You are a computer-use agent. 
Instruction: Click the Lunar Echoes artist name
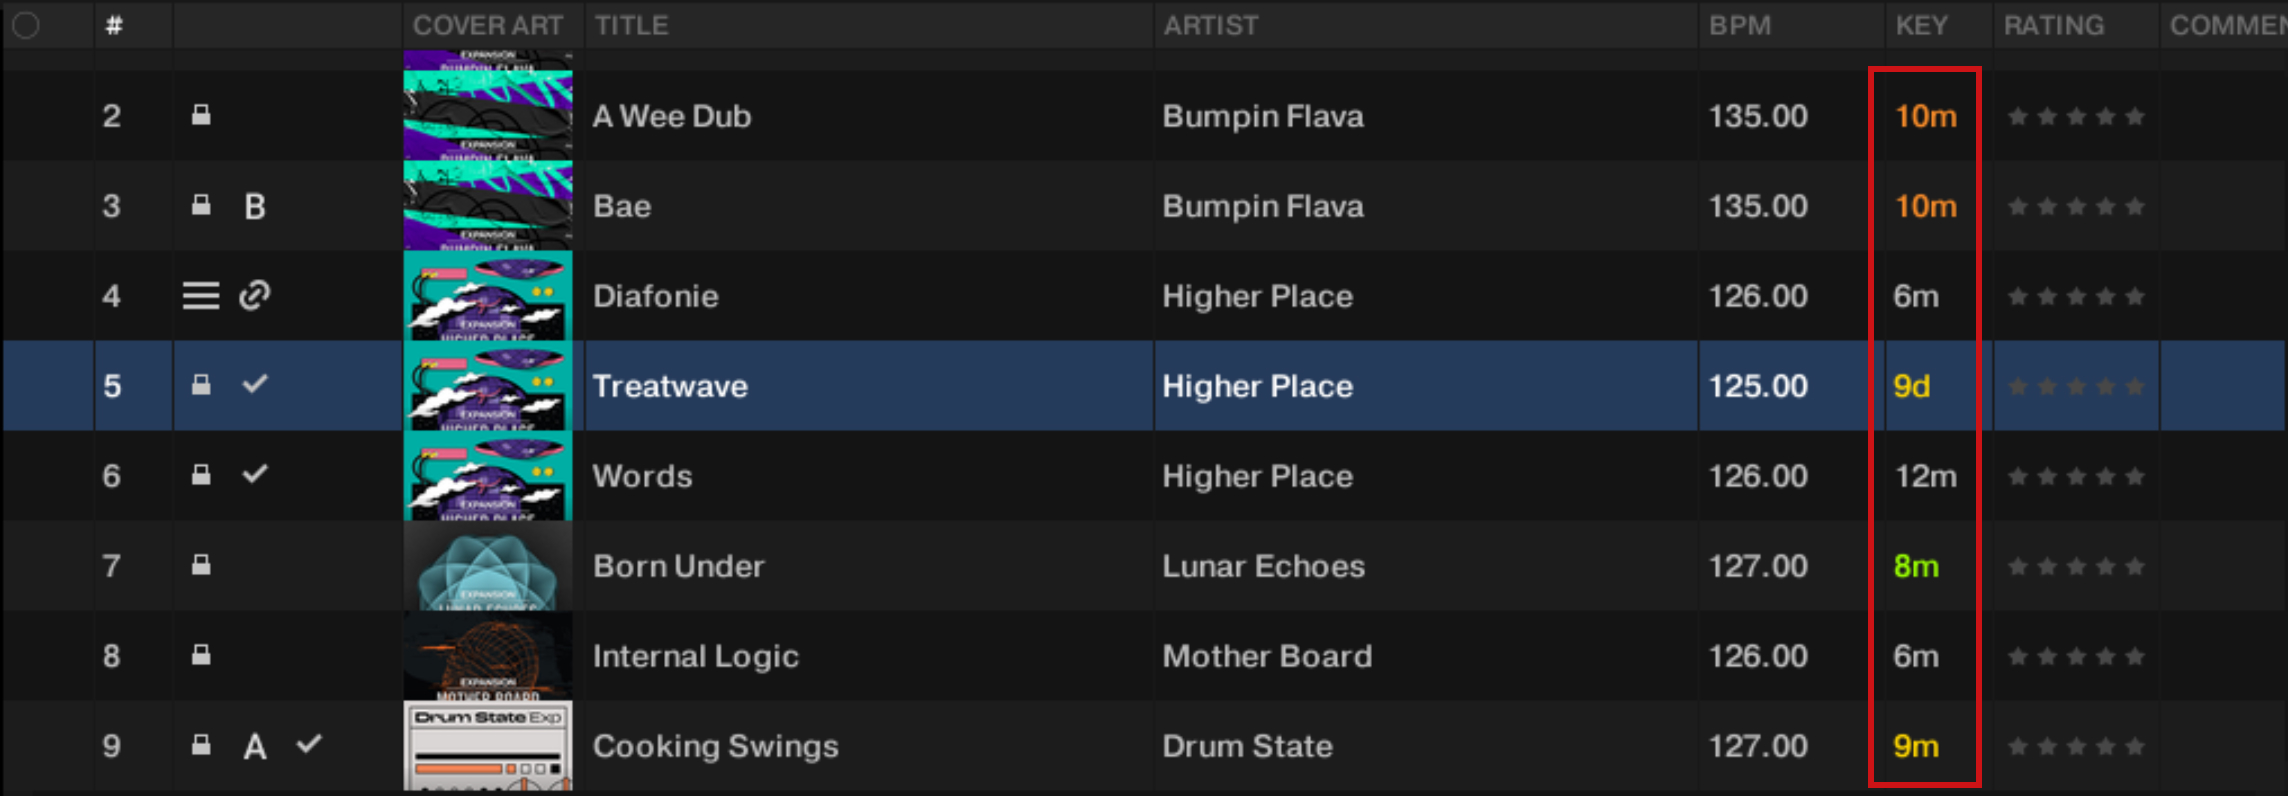1263,566
